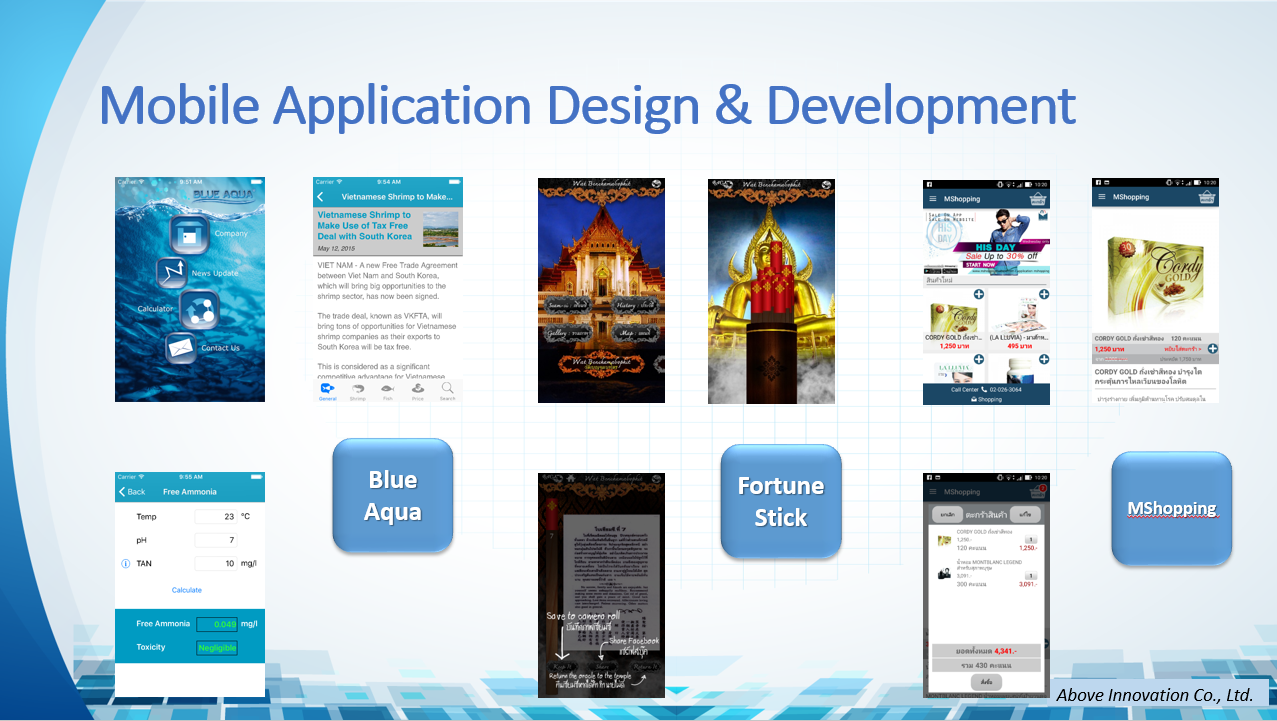This screenshot has width=1277, height=721.
Task: Click the MShopping label button
Action: [1172, 509]
